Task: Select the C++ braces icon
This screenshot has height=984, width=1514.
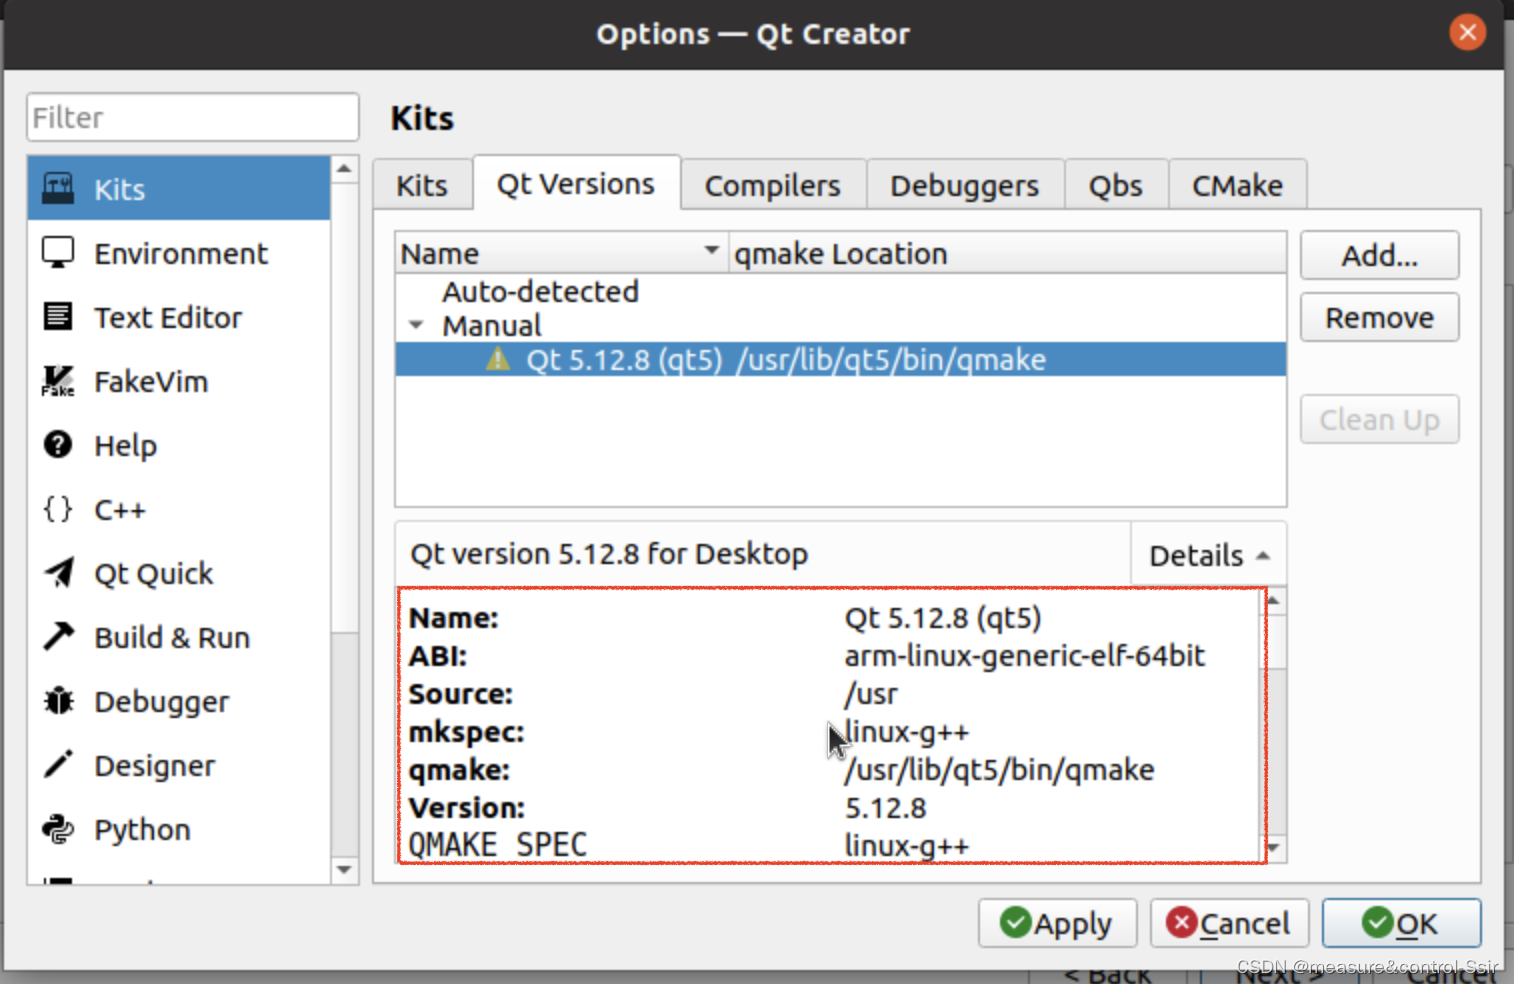Action: click(57, 509)
